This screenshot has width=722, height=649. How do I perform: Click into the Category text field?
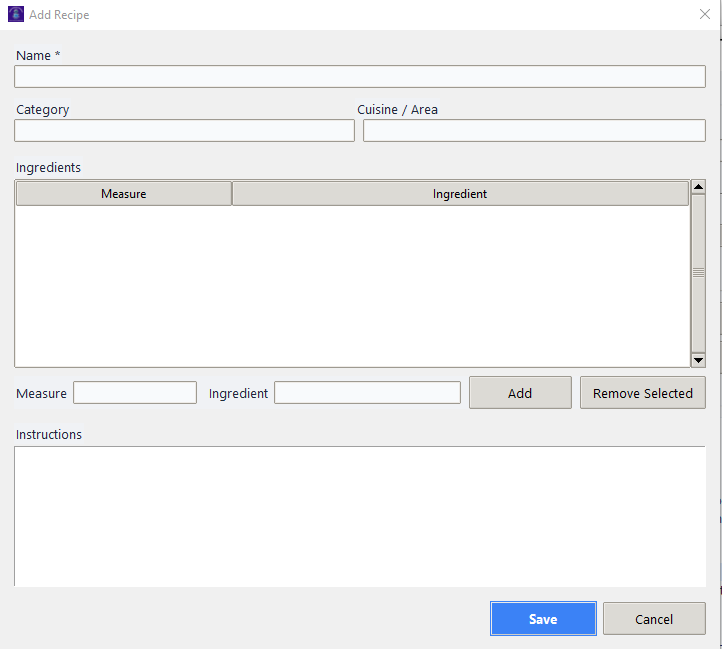click(184, 131)
